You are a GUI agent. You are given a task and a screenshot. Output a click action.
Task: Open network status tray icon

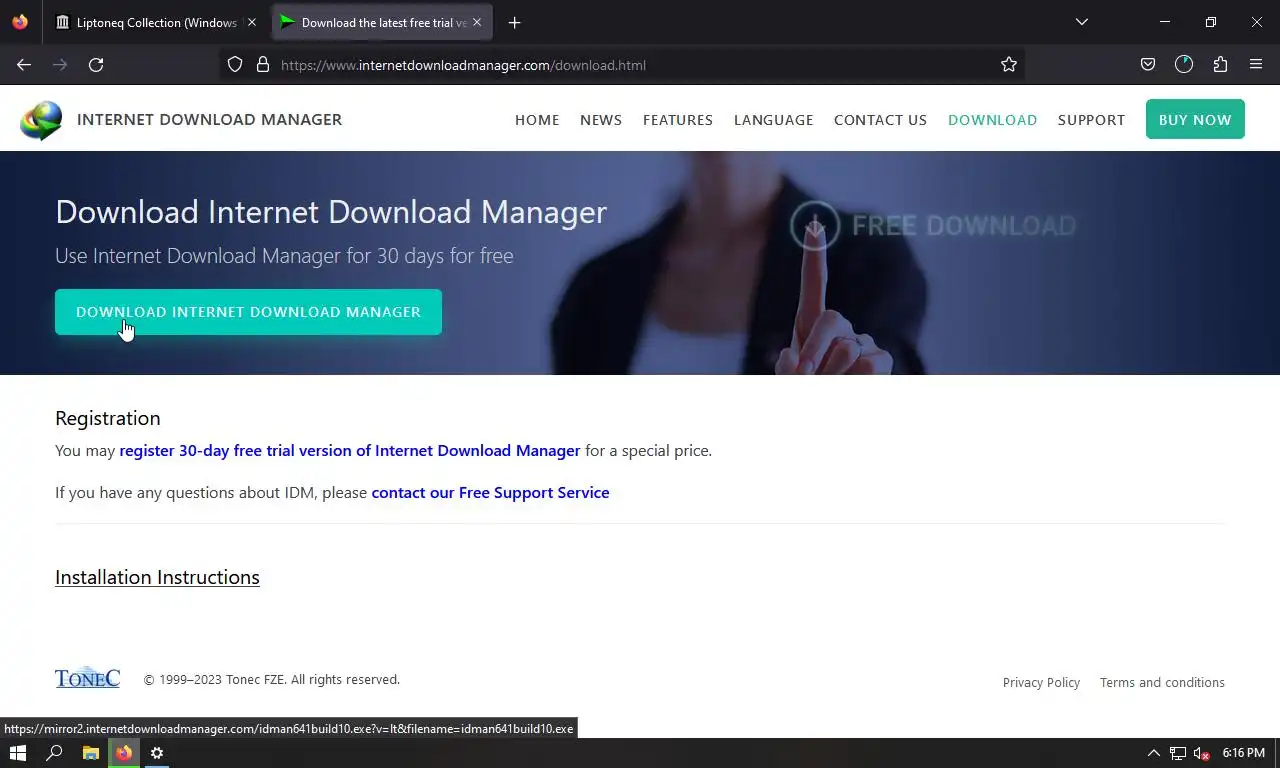click(1178, 753)
